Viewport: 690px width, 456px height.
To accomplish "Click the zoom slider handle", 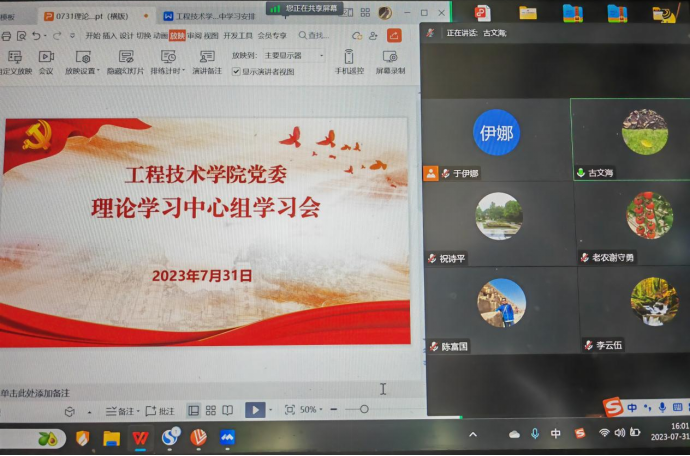I will click(363, 410).
